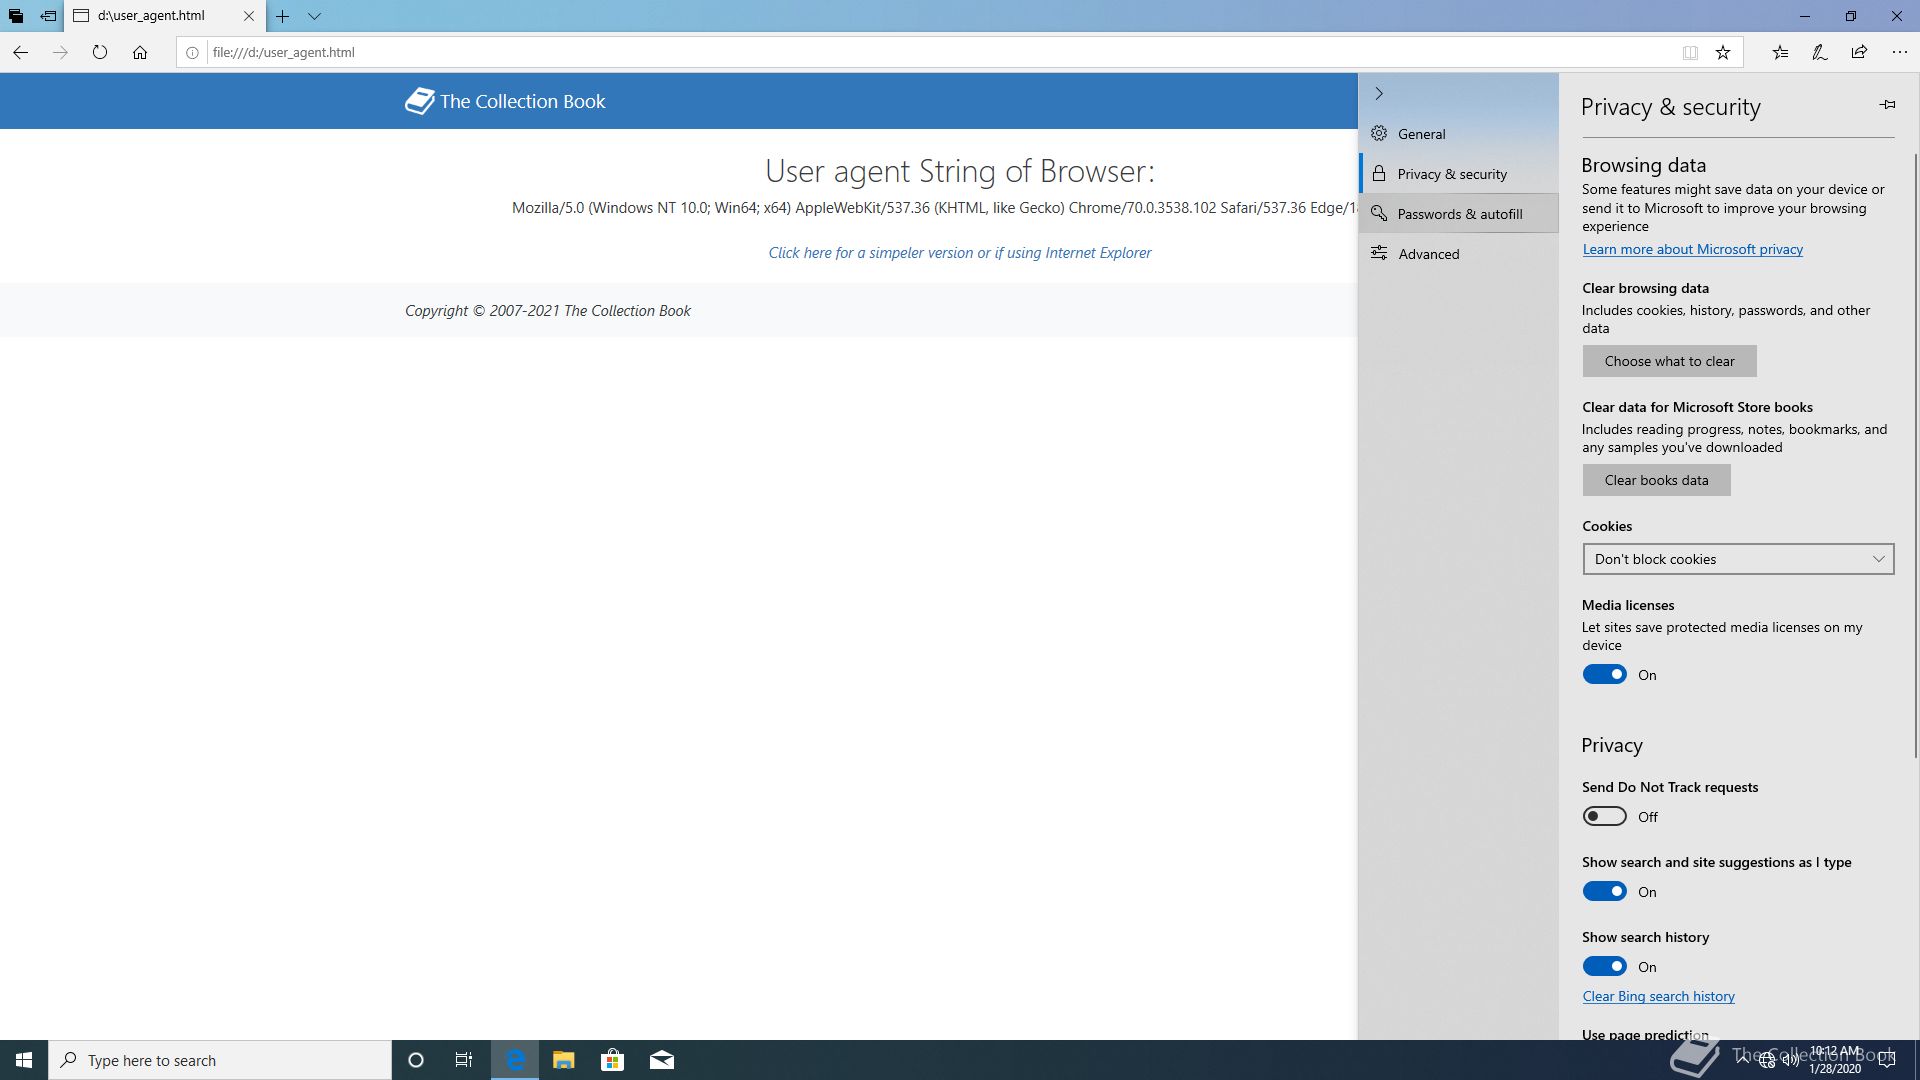1920x1080 pixels.
Task: Click The Collection Book logo
Action: [505, 101]
